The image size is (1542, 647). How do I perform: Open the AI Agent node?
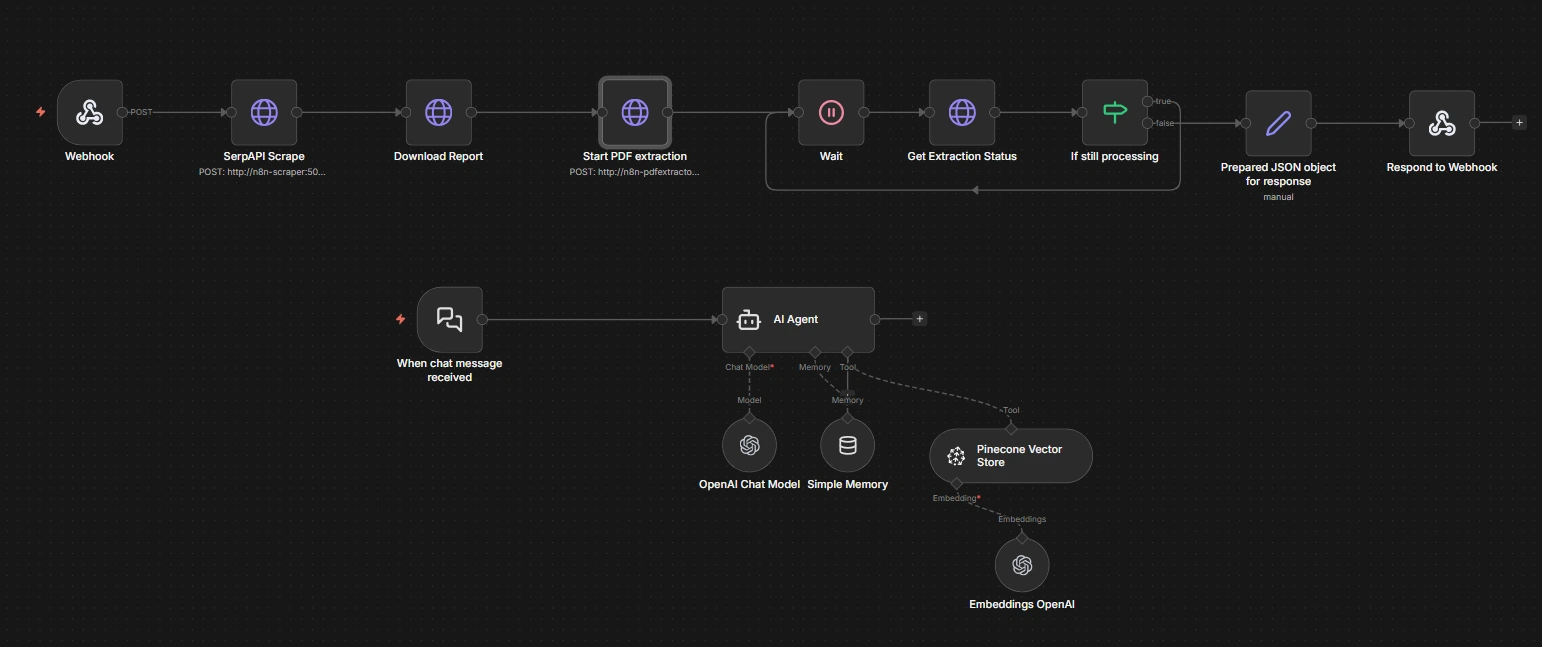tap(798, 320)
